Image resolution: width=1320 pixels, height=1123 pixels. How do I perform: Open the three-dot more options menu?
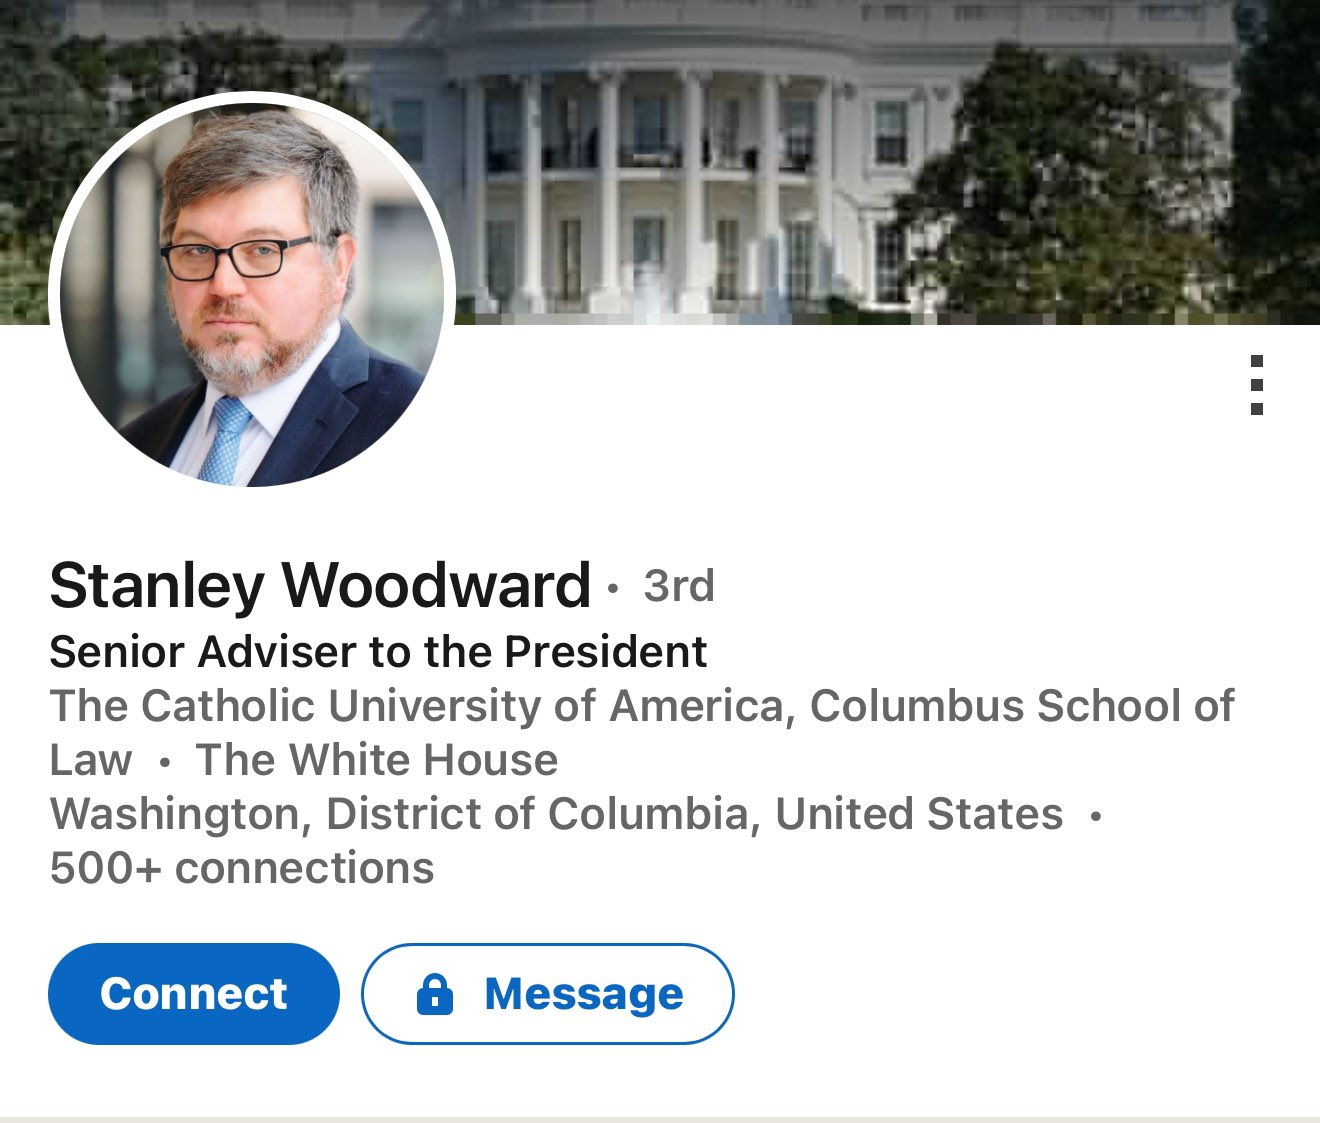1256,385
